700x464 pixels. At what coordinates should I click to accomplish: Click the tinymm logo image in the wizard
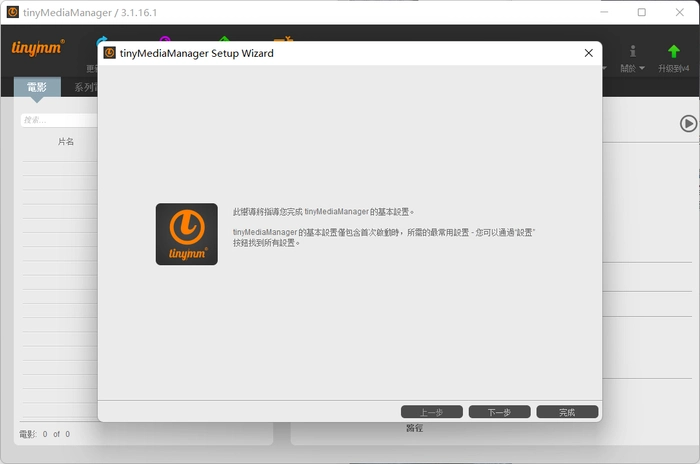(187, 234)
